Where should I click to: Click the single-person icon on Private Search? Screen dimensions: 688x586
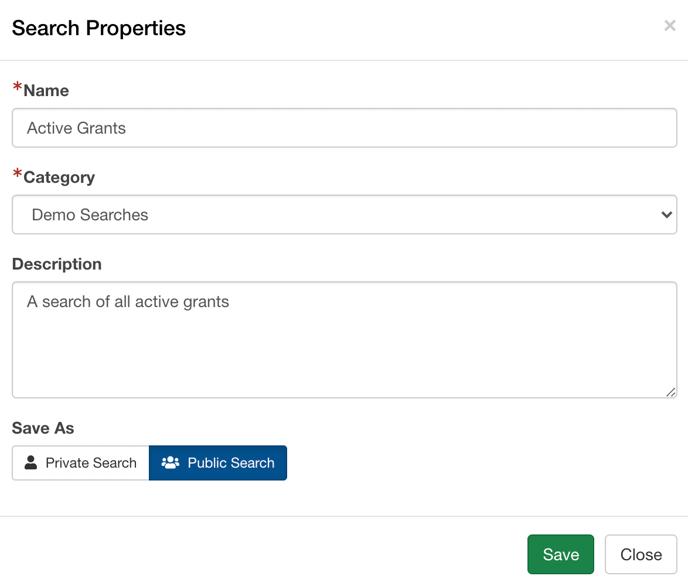[31, 463]
